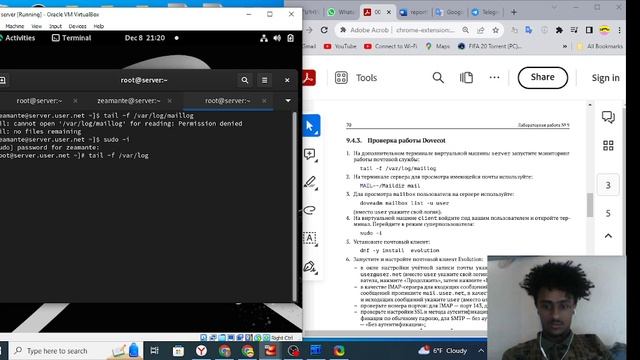Select the highlighter pen tool in Acrobat
Viewport: 640px width, 360px height.
[x=310, y=182]
